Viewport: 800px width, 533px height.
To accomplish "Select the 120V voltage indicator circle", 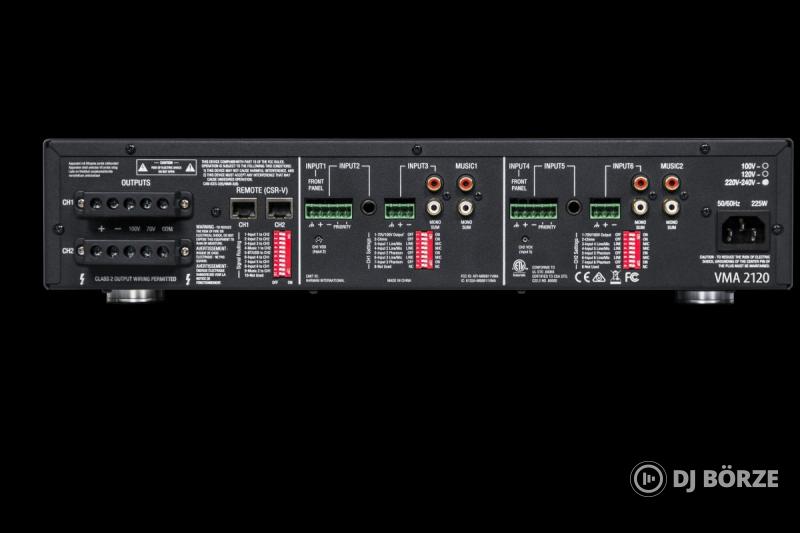I will 765,174.
